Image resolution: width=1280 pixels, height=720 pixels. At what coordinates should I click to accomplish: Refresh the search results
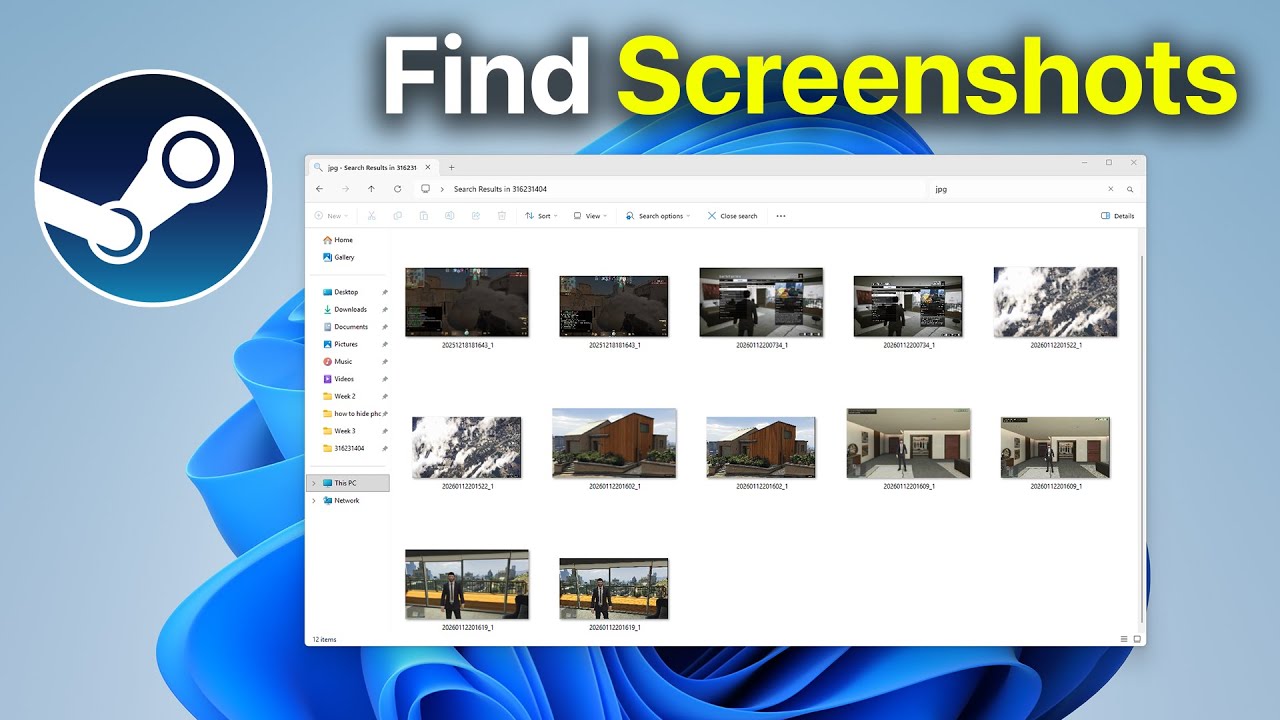398,189
